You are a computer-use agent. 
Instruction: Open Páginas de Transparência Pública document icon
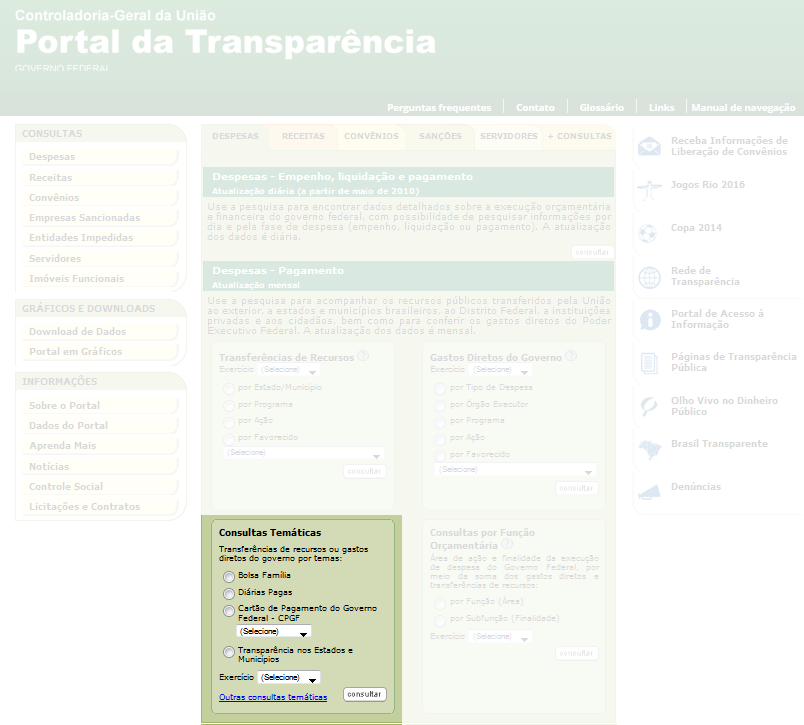[x=648, y=362]
